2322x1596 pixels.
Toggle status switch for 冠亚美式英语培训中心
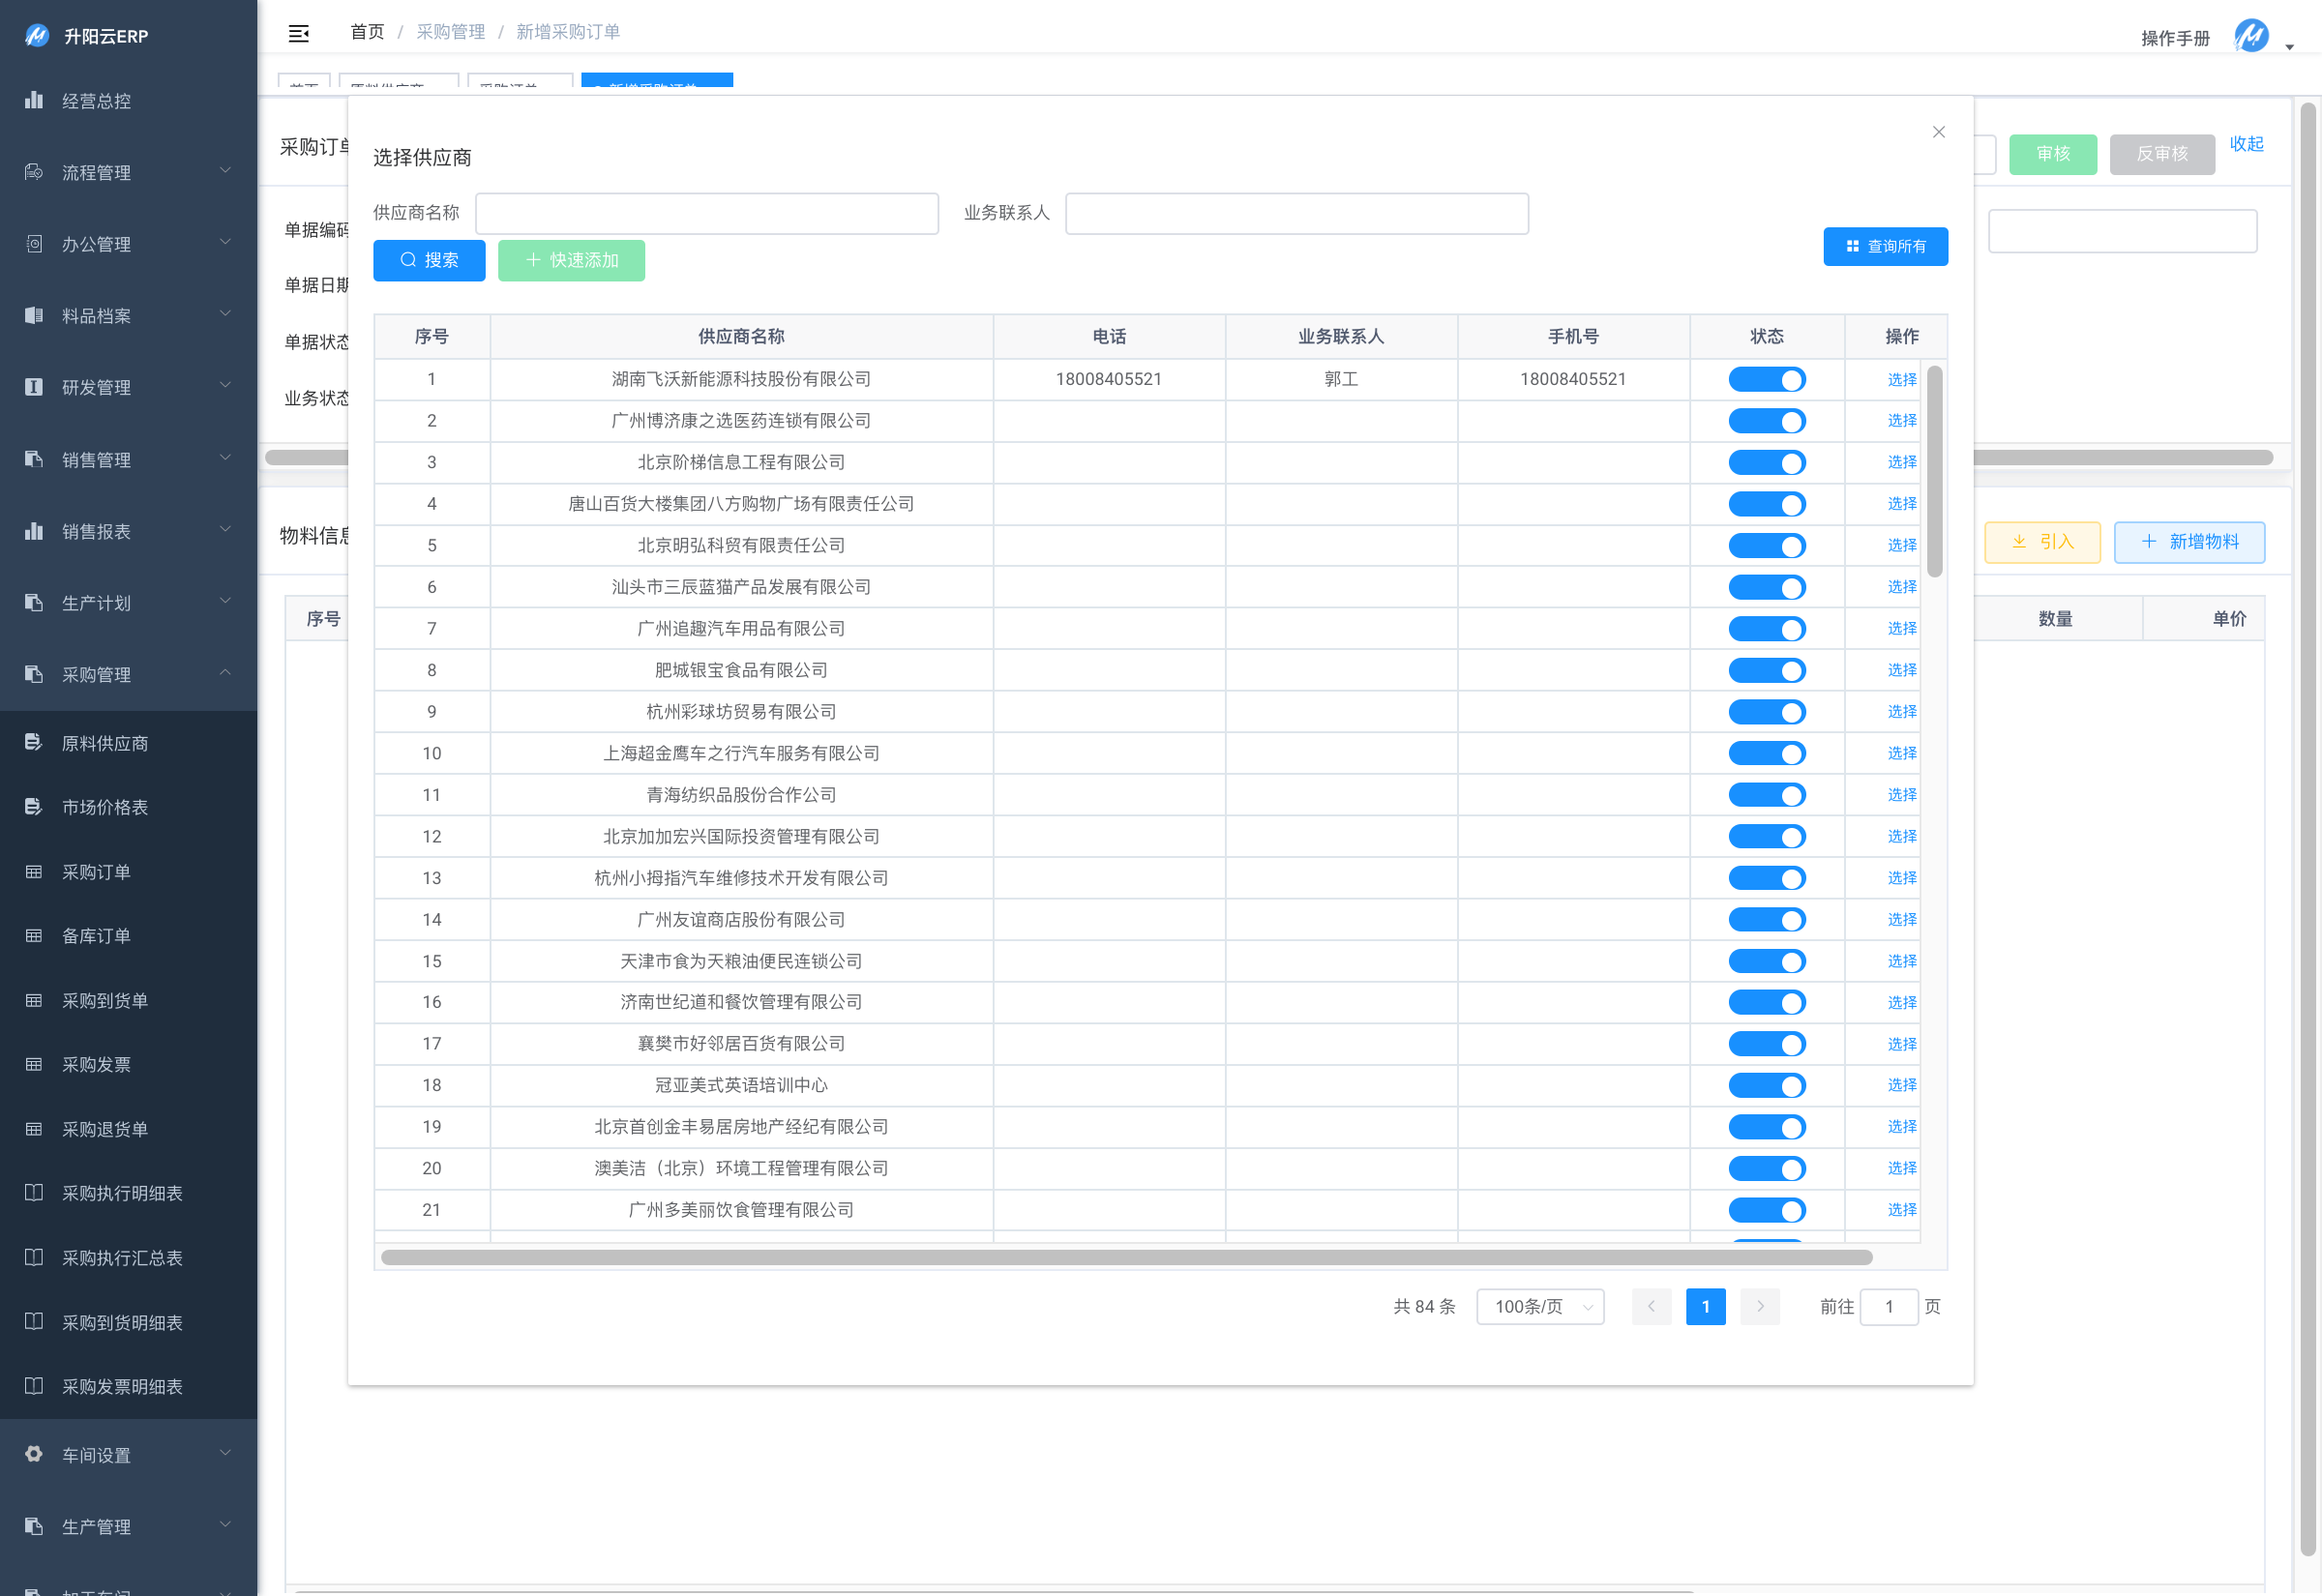[x=1766, y=1086]
